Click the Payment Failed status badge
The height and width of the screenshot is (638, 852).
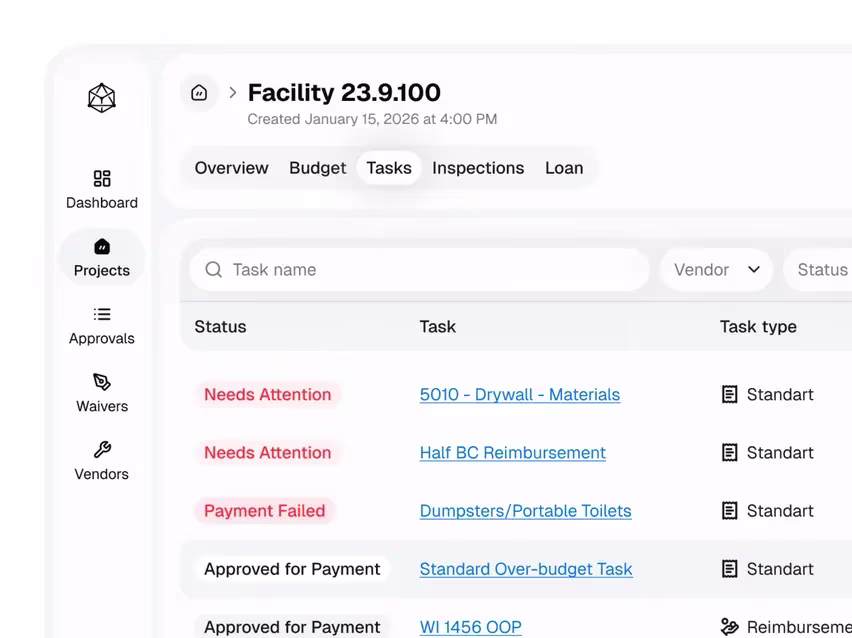[x=264, y=511]
